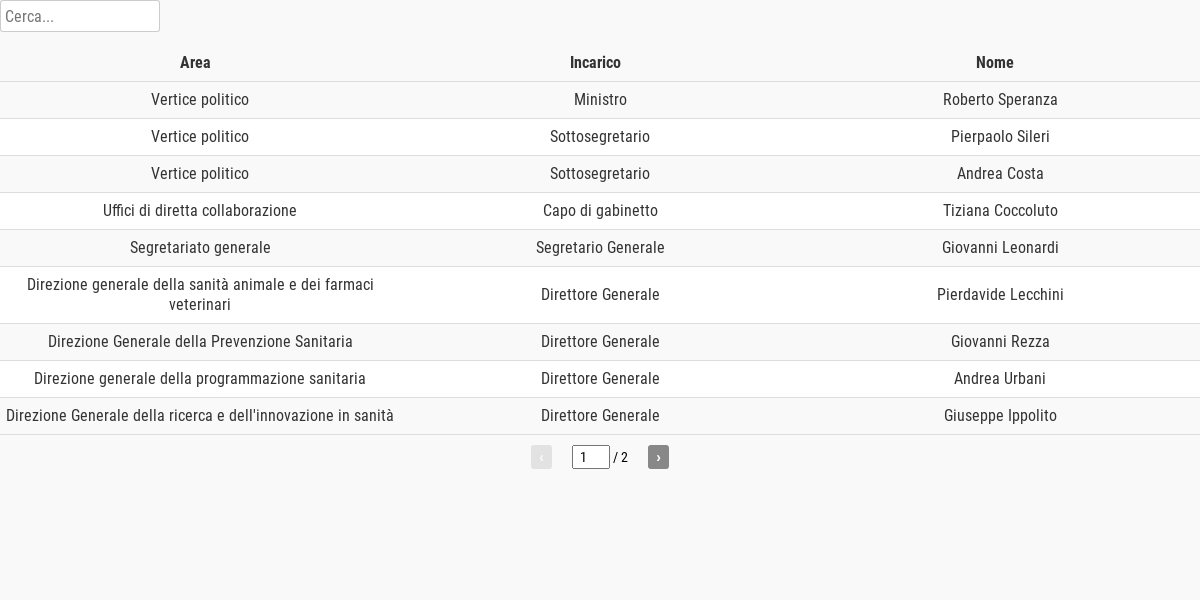Image resolution: width=1200 pixels, height=600 pixels.
Task: Select the sanità animale e farmaci veterinari cell
Action: coord(200,295)
